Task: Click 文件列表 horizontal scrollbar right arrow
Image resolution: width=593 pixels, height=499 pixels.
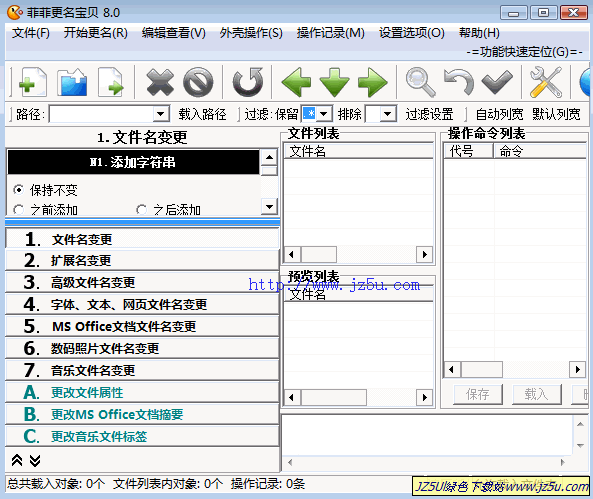Action: pos(424,254)
